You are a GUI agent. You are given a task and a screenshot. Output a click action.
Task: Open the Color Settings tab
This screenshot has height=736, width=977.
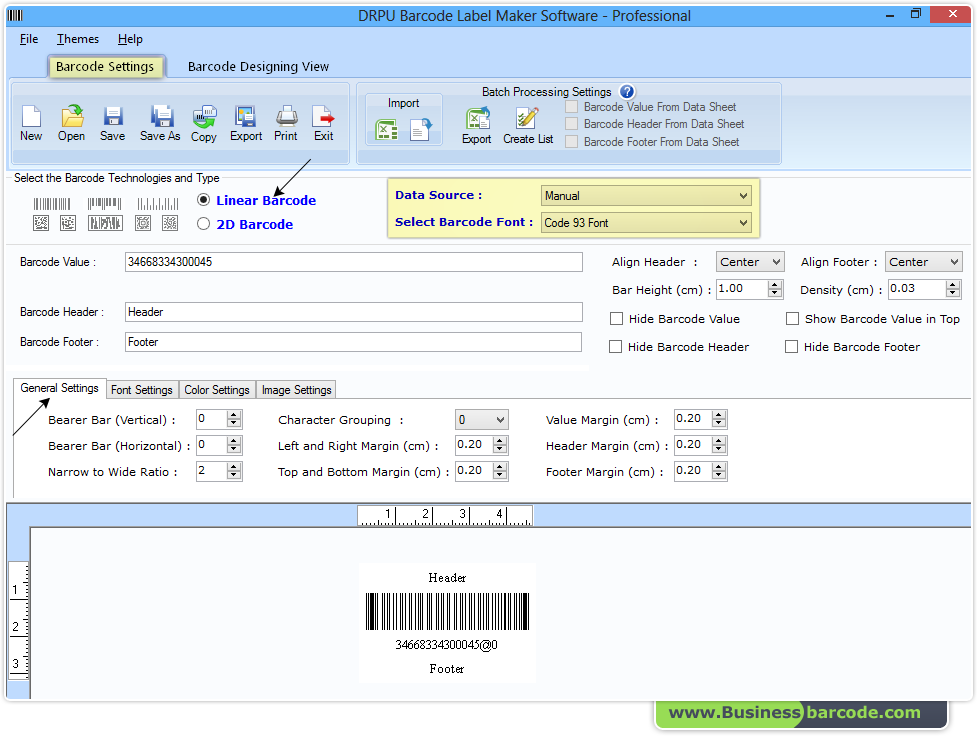(216, 390)
